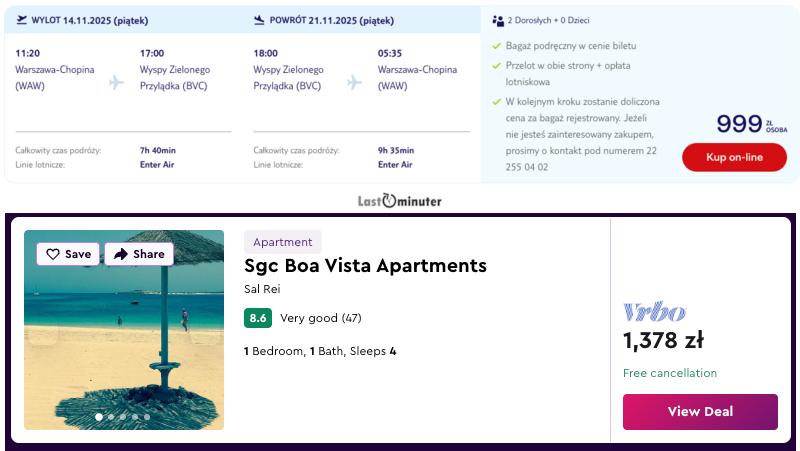The width and height of the screenshot is (800, 451).
Task: Click the departure plane takeoff icon
Action: click(22, 19)
